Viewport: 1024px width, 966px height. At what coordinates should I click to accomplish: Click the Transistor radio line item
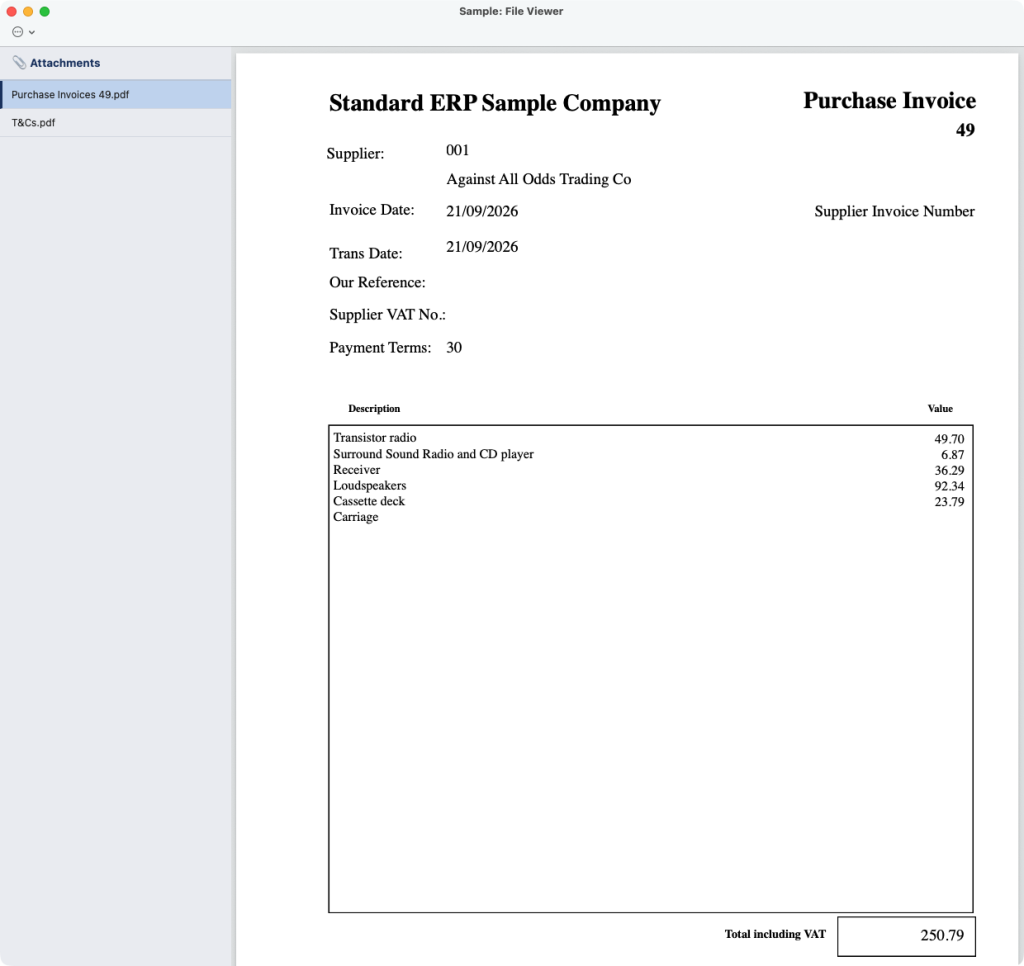374,438
